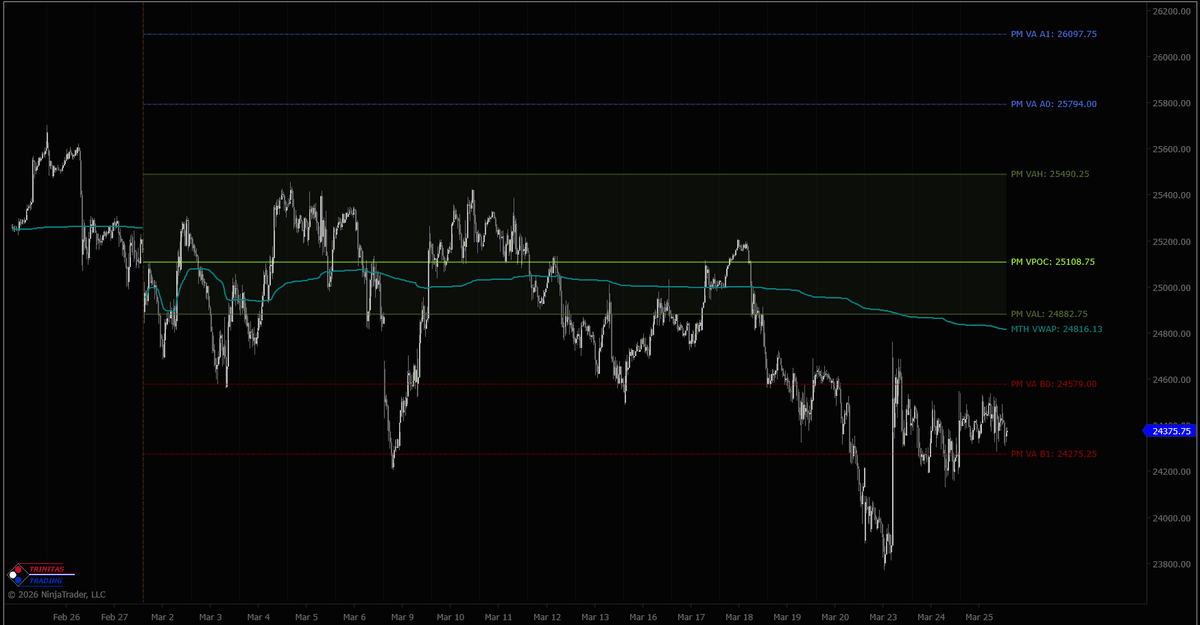
Task: Click the Mar 16 date label
Action: click(x=643, y=618)
